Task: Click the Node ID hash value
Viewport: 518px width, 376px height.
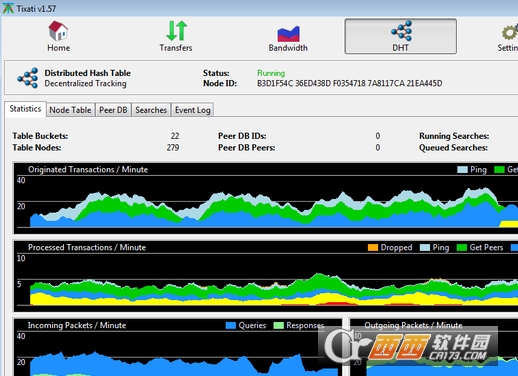Action: coord(349,83)
